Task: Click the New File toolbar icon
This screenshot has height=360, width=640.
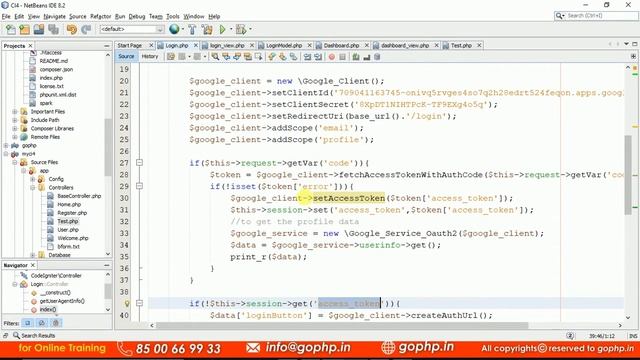Action: [x=11, y=29]
